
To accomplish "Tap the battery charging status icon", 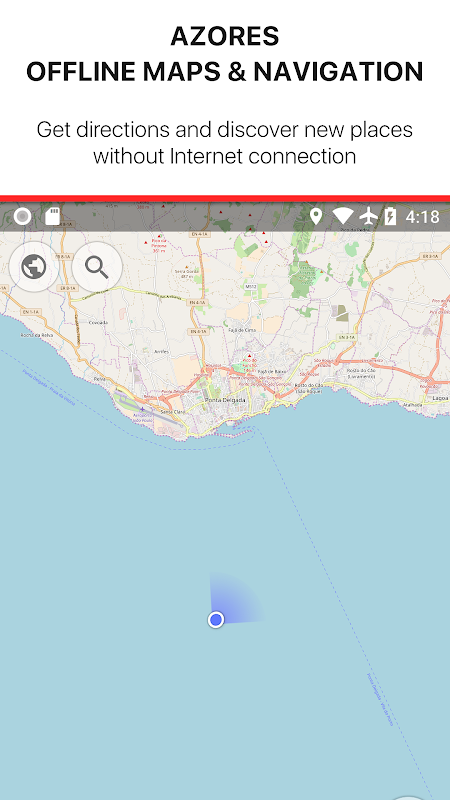I will point(390,216).
